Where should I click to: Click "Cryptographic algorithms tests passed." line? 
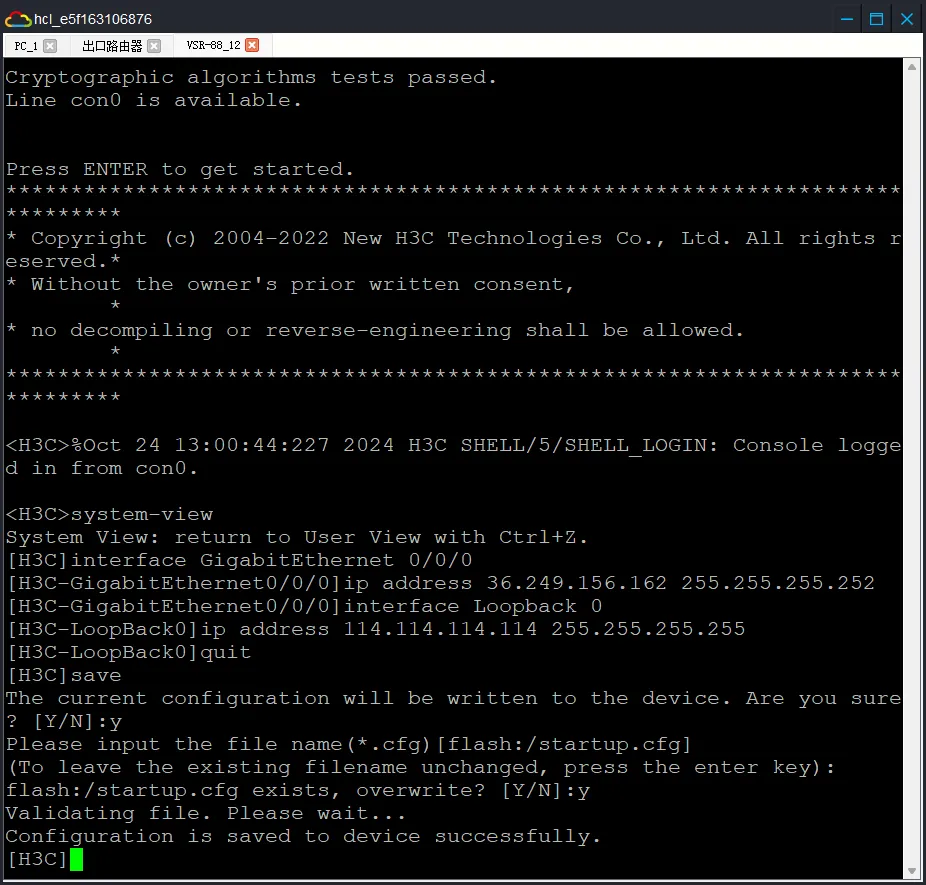251,77
